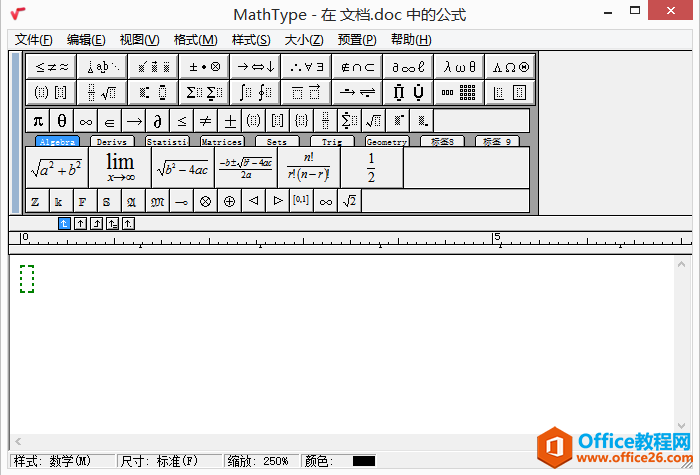Insert the element-of symbol
Screen dimensions: 700x475
(109, 121)
